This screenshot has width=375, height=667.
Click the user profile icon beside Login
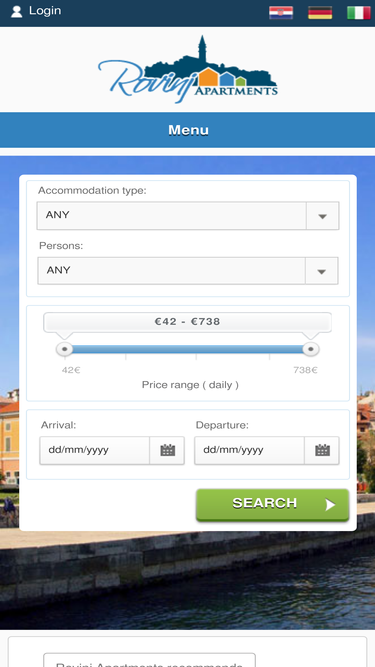pyautogui.click(x=17, y=11)
